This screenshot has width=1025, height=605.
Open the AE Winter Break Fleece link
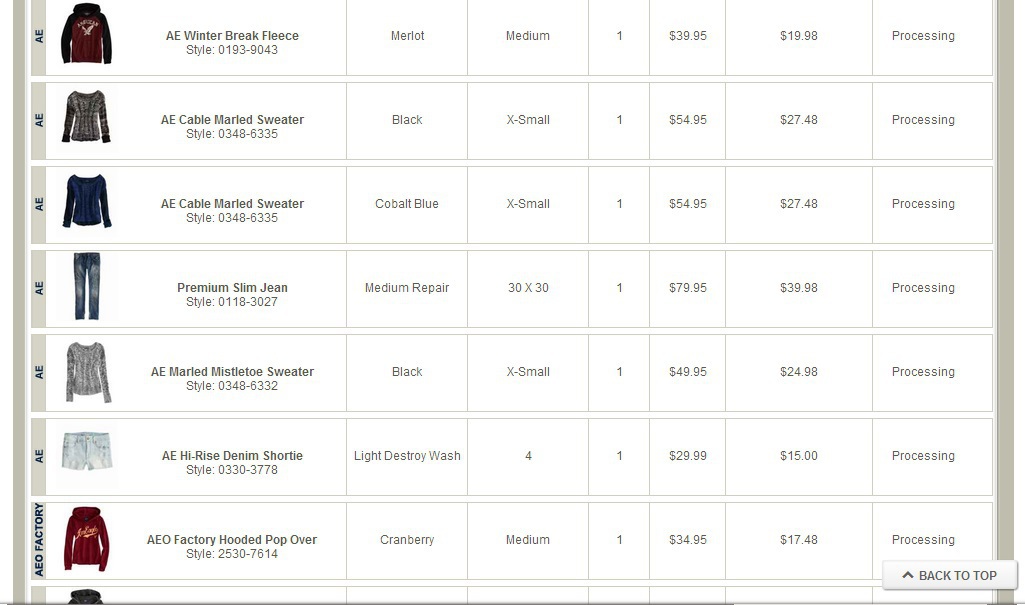point(232,36)
